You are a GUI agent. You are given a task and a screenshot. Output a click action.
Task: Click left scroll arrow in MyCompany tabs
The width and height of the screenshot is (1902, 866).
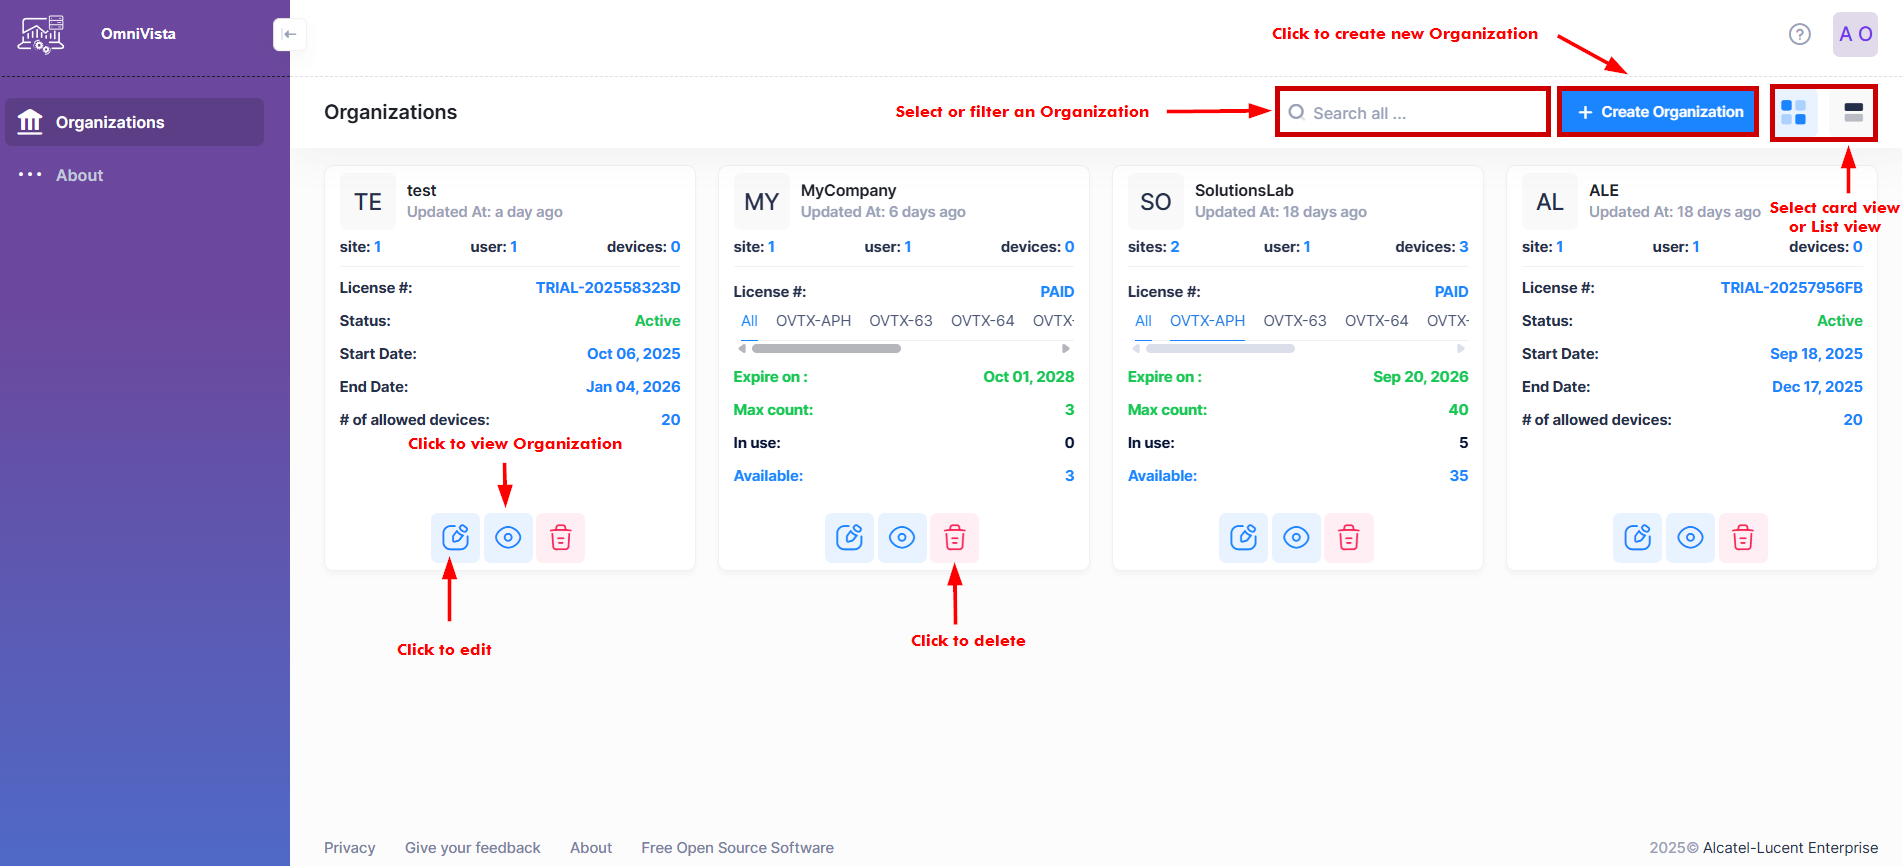click(x=741, y=348)
